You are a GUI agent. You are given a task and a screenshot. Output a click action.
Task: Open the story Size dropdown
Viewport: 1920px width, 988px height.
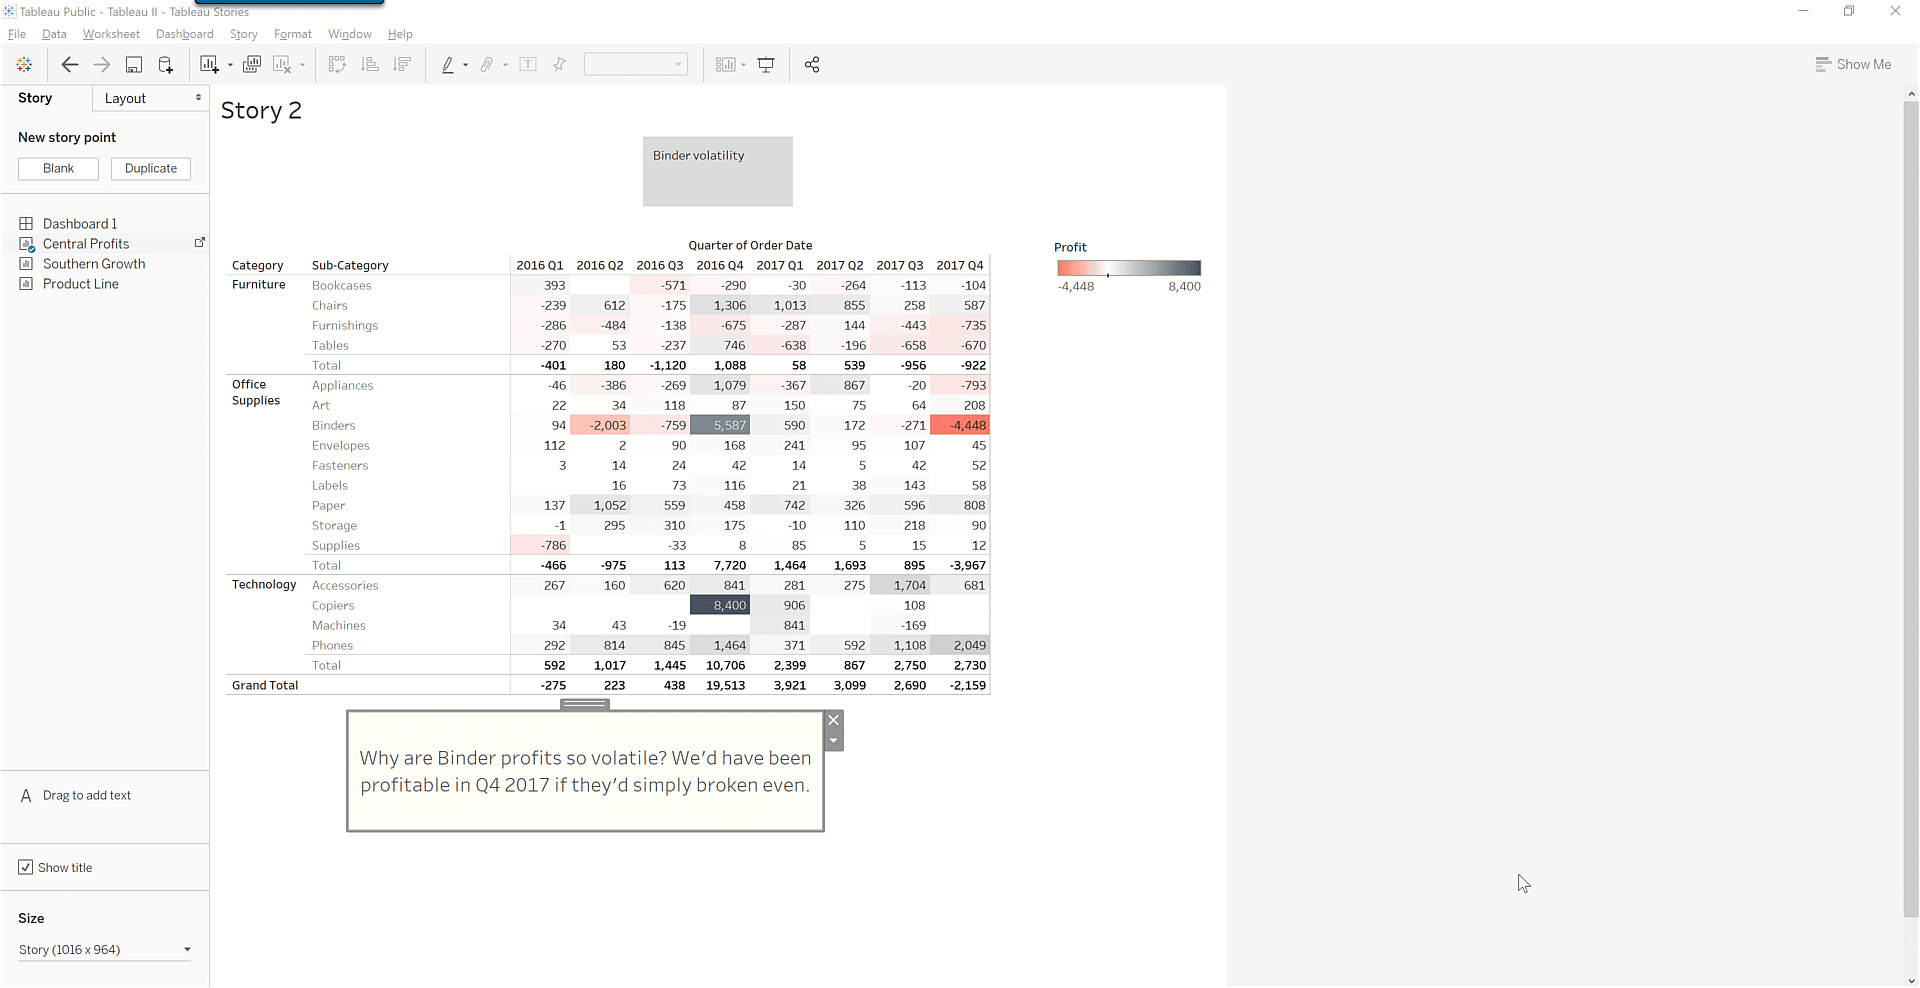[104, 949]
